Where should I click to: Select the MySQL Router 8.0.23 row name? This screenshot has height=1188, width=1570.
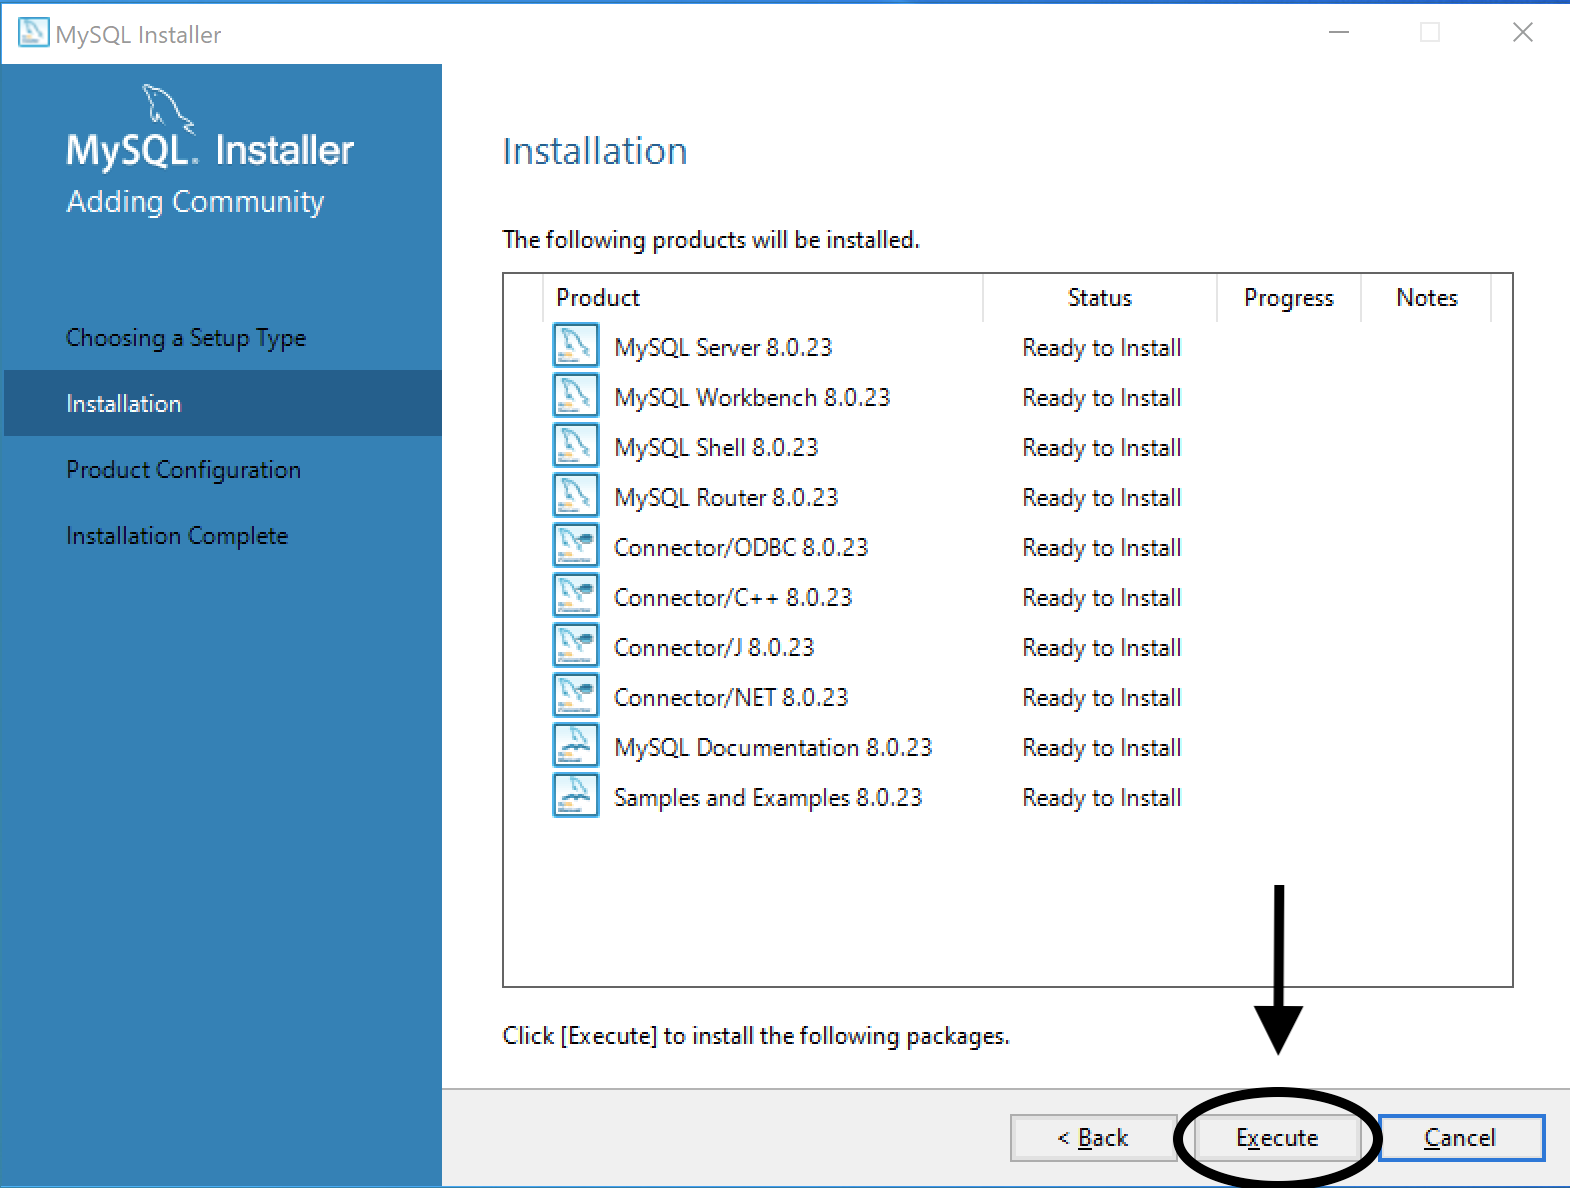click(726, 497)
